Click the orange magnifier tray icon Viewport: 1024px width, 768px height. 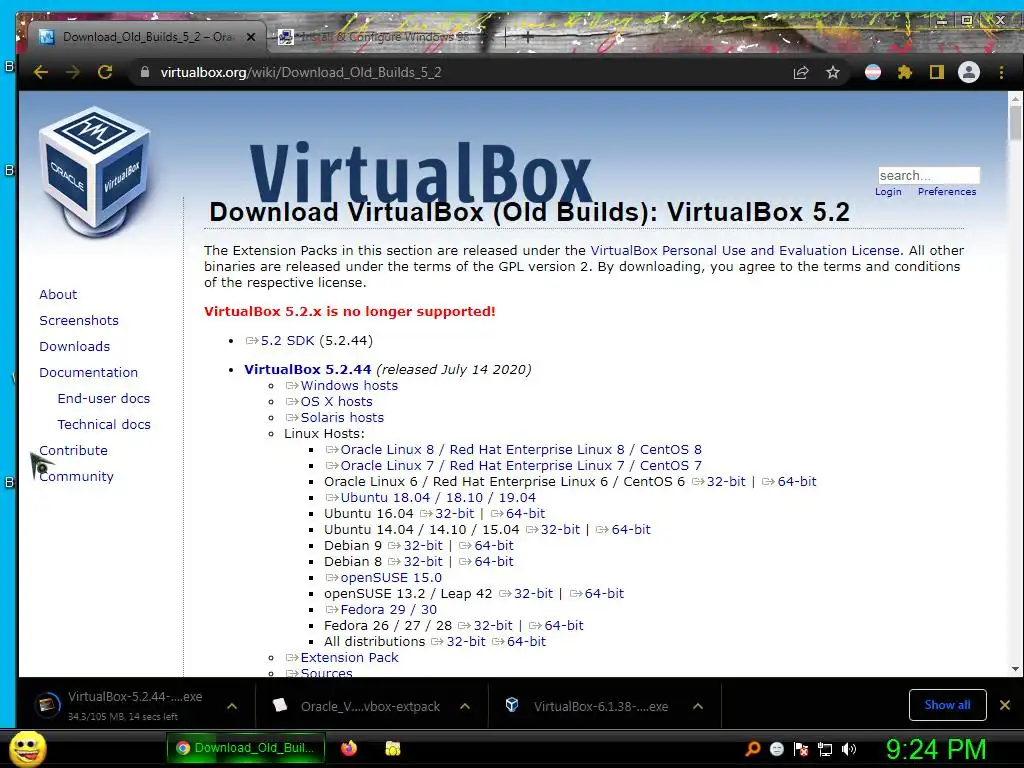pos(752,749)
